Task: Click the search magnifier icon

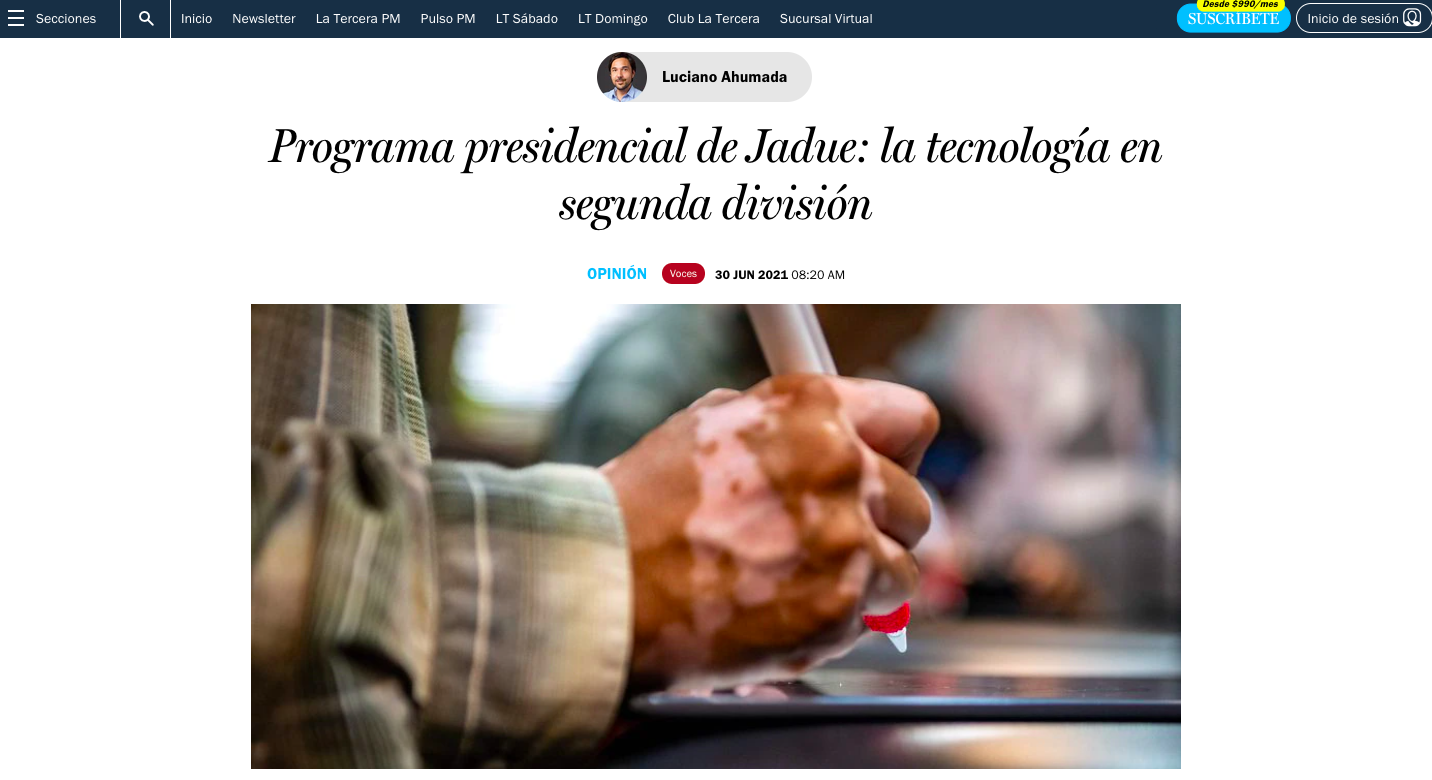Action: coord(146,19)
